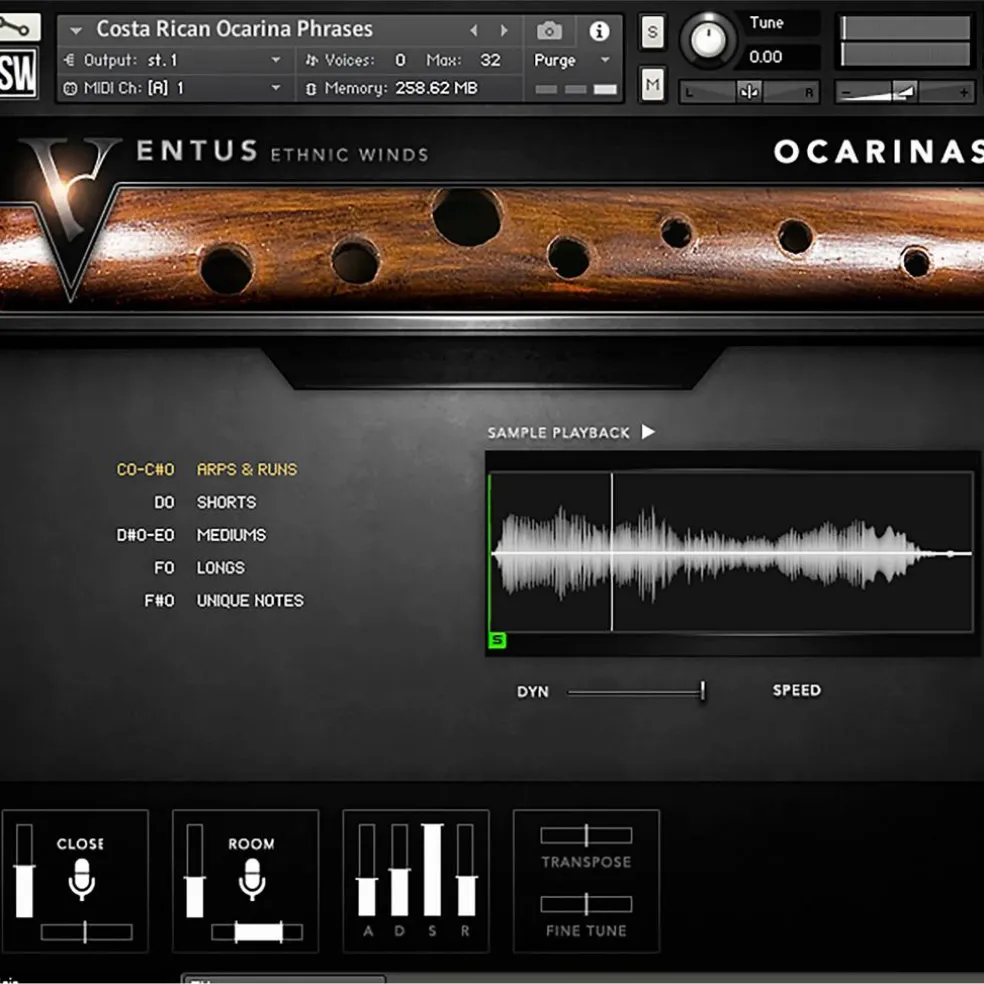
Task: Toggle the ROOM microphone icon
Action: coord(252,880)
